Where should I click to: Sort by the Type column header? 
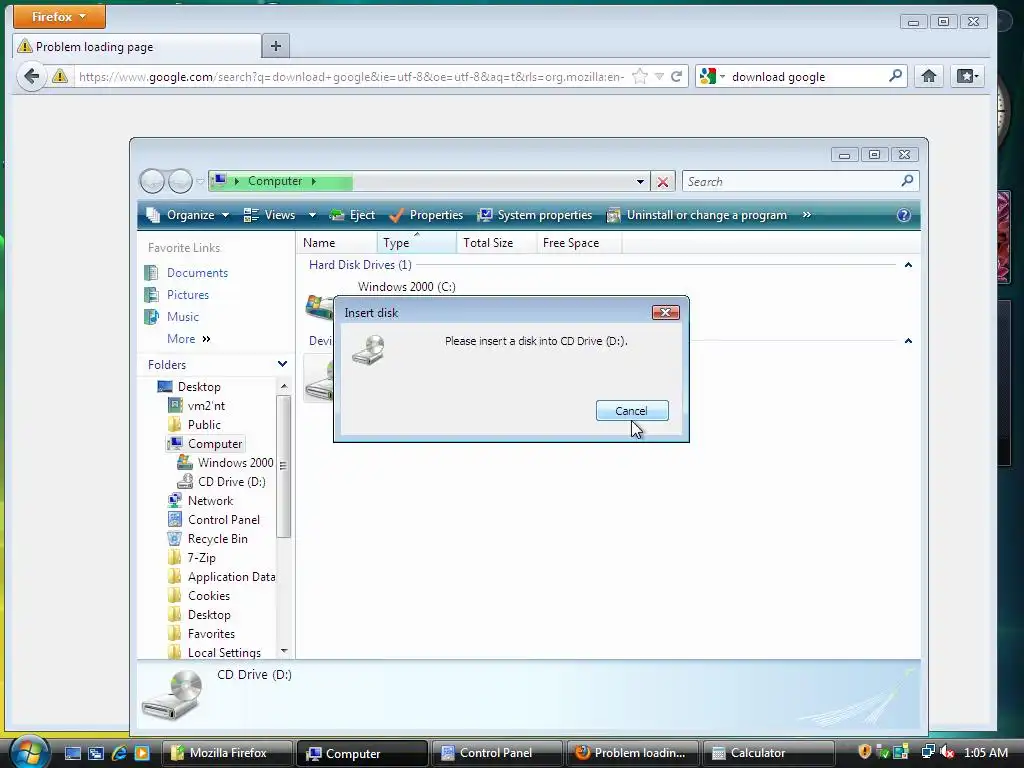click(417, 243)
